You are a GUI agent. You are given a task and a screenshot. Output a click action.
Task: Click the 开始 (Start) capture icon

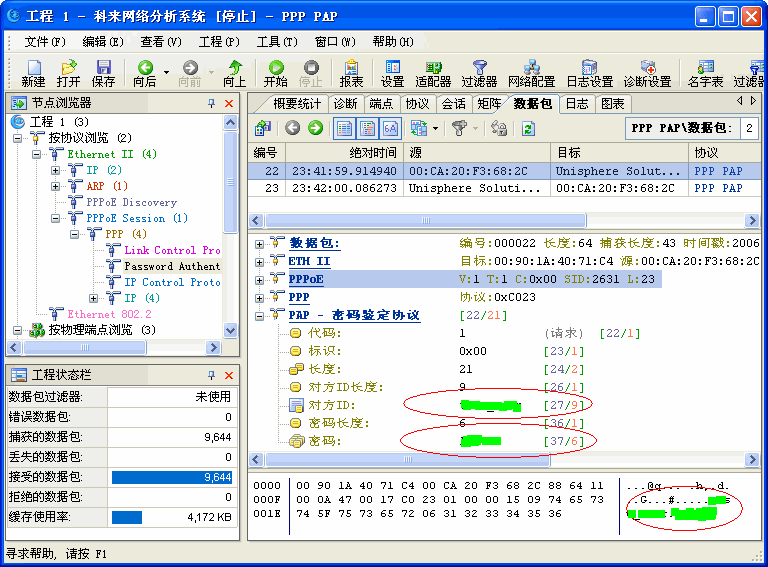[x=275, y=73]
